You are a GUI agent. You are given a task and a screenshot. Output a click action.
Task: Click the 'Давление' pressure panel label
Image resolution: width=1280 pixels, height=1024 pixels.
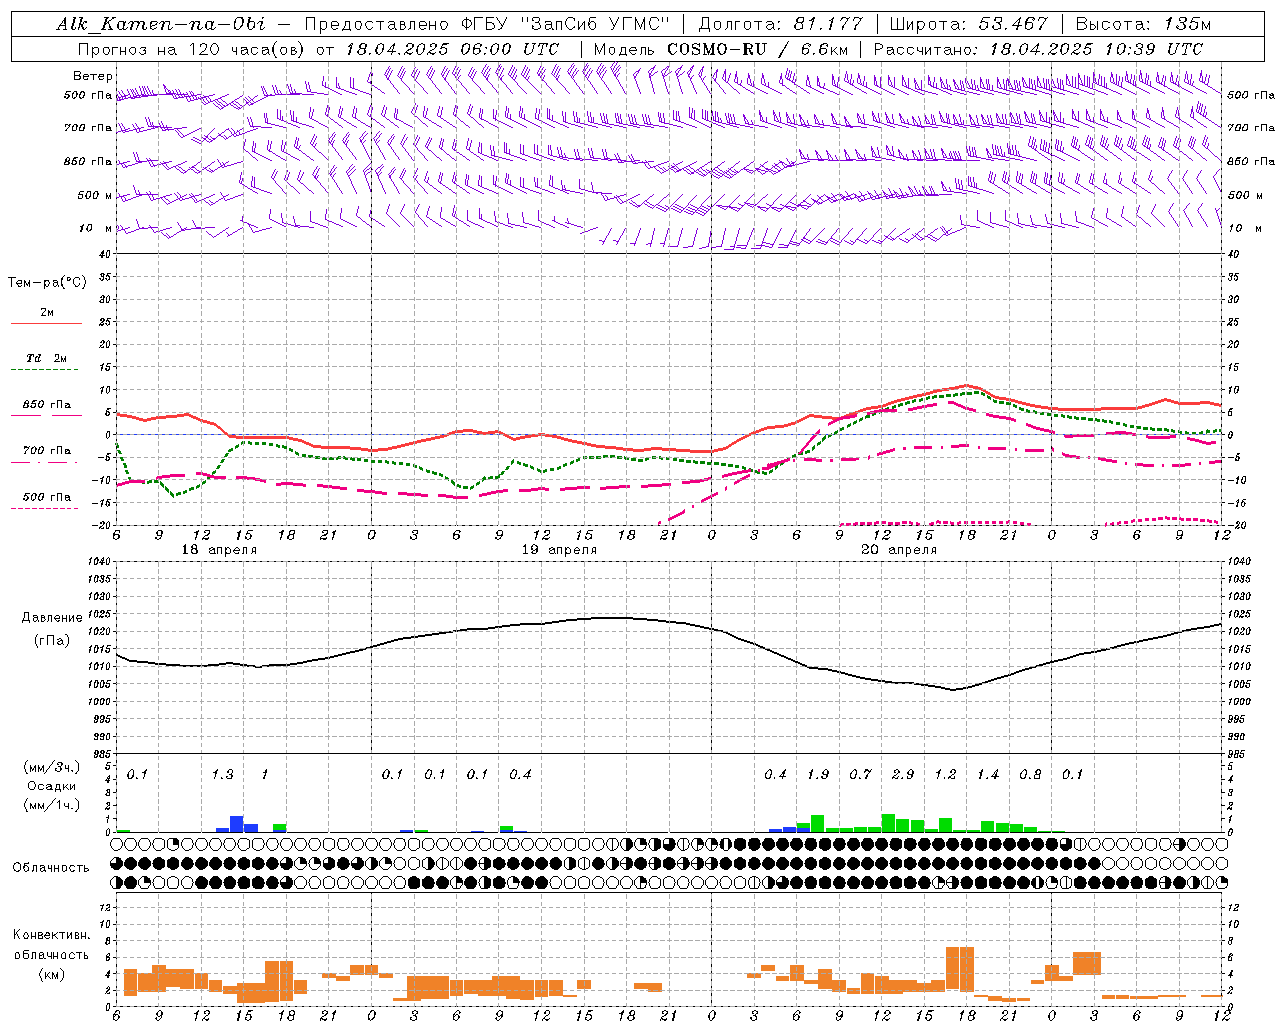52,618
